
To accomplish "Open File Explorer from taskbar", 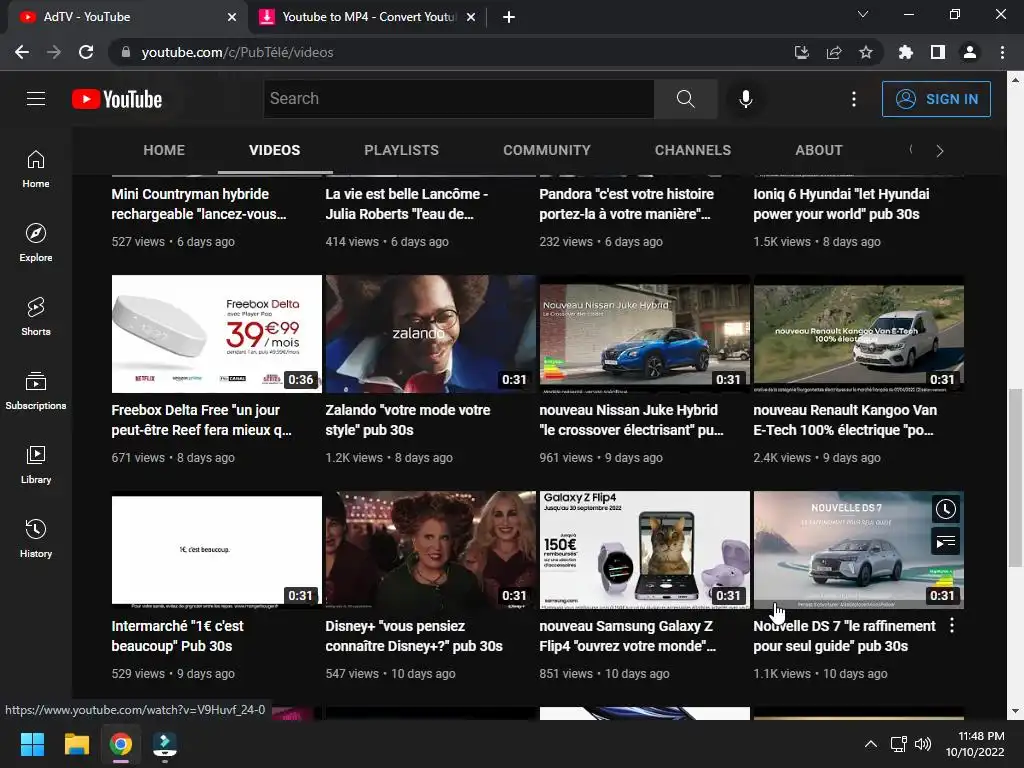I will coord(76,744).
